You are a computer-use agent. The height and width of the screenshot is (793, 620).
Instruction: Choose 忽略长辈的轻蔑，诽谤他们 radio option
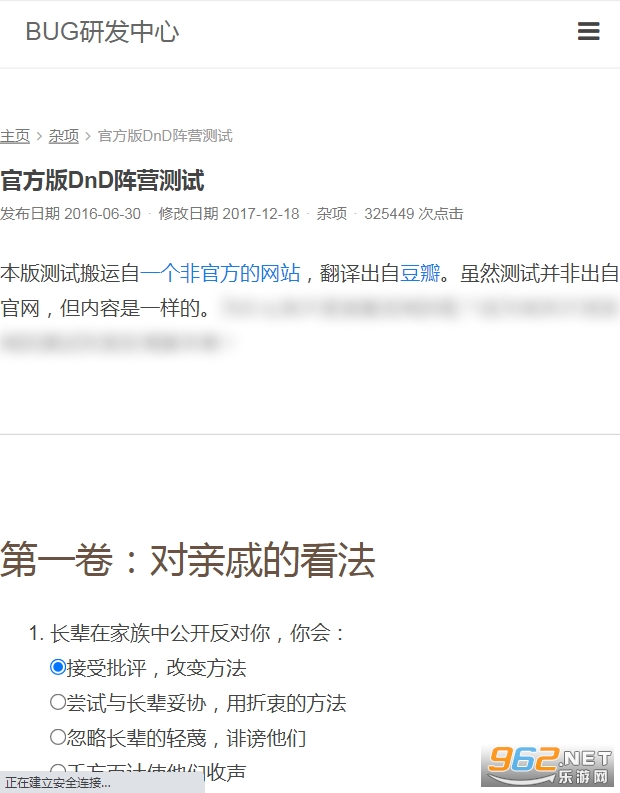(x=58, y=737)
